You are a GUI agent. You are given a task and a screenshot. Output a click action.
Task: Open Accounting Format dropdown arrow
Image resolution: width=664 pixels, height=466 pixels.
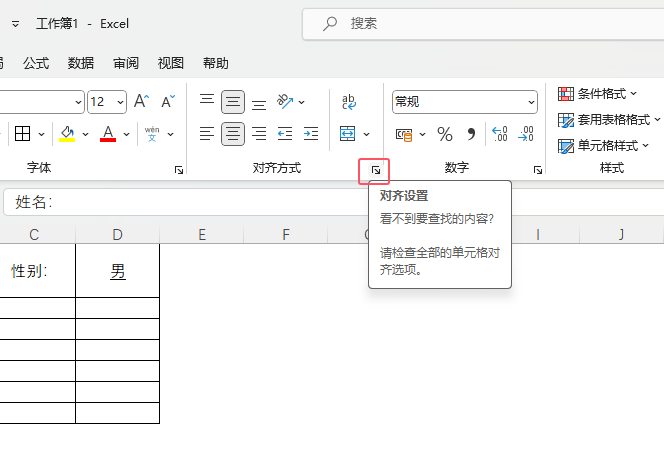click(x=422, y=134)
